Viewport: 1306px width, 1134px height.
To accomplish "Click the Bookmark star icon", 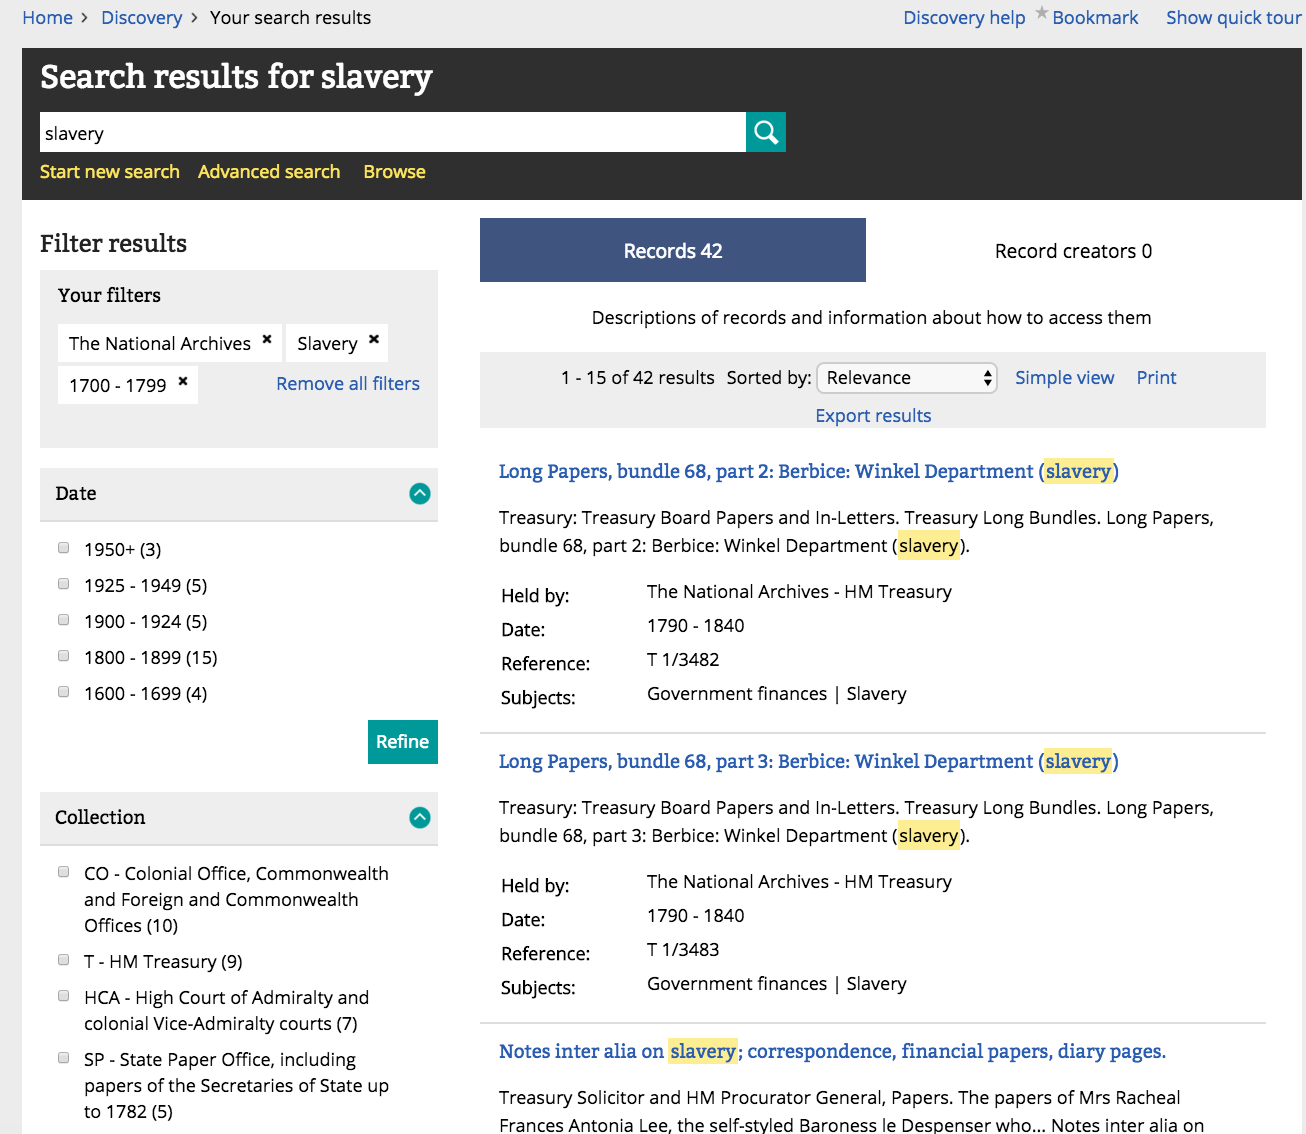I will tap(1042, 14).
